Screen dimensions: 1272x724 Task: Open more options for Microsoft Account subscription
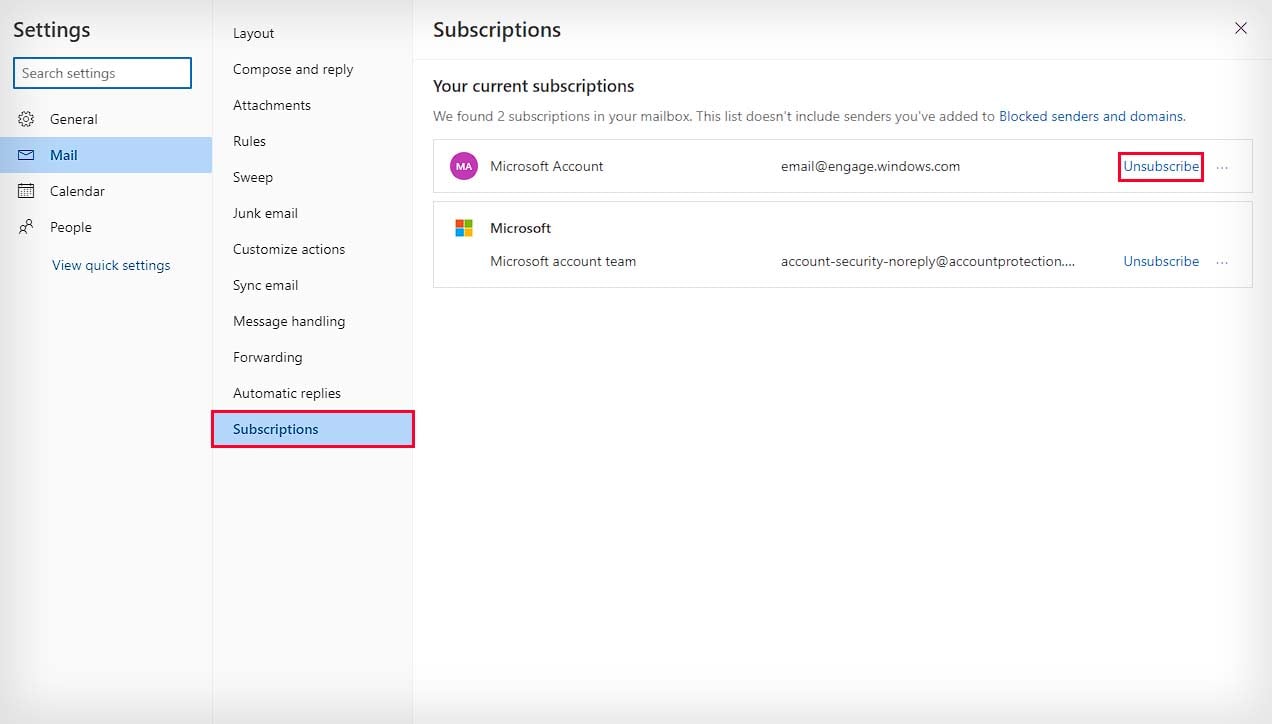[1222, 167]
